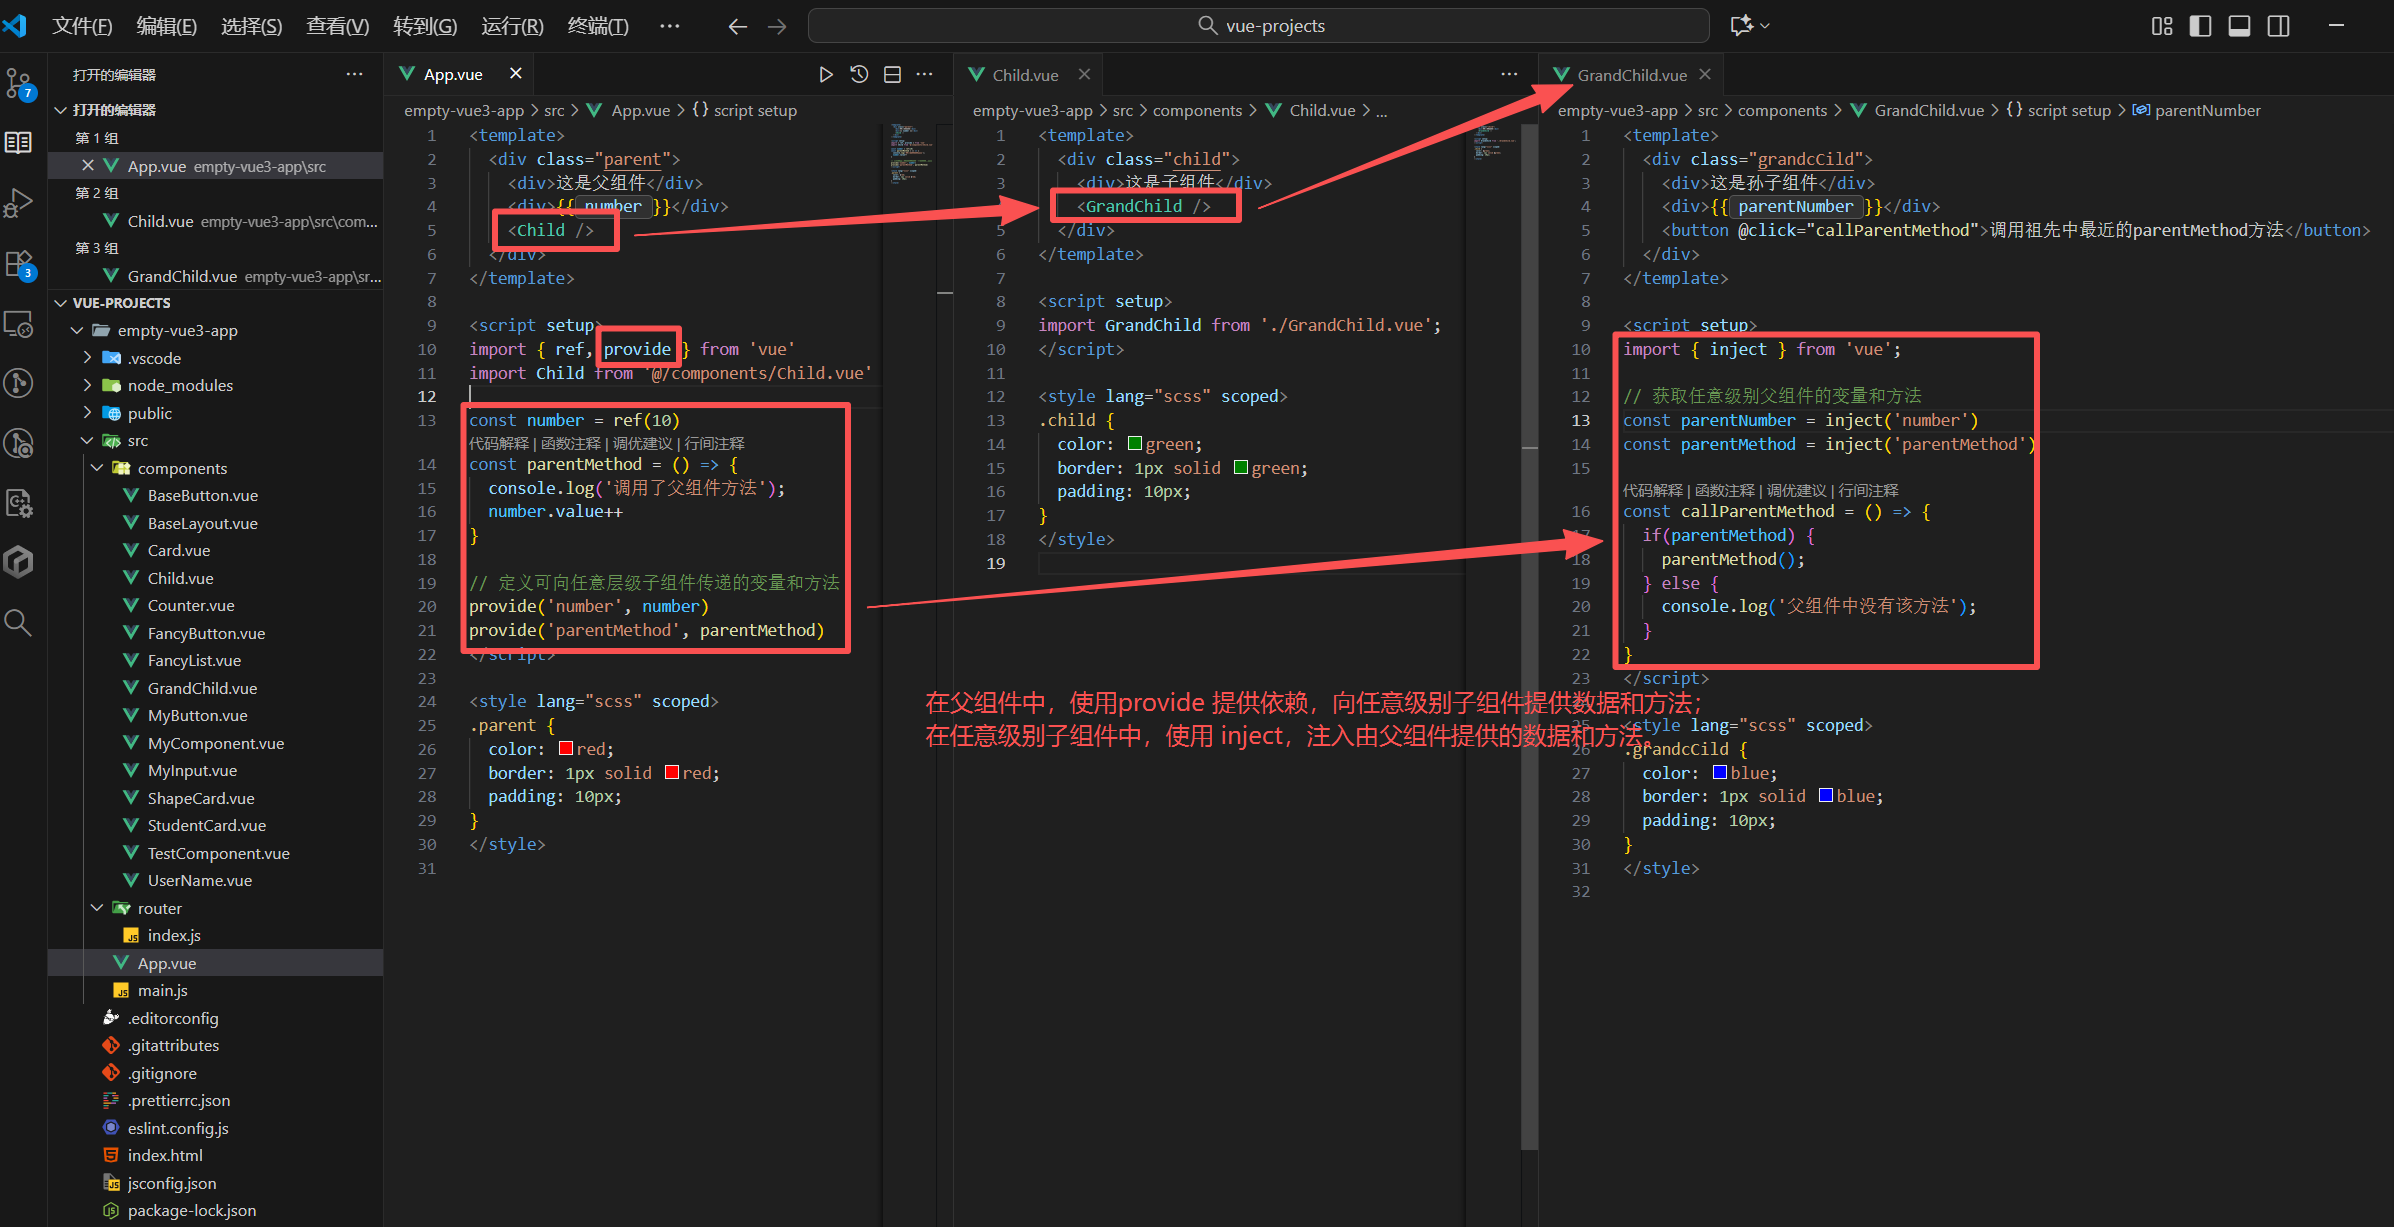Viewport: 2394px width, 1227px height.
Task: Toggle the primary side bar visibility
Action: (x=2201, y=26)
